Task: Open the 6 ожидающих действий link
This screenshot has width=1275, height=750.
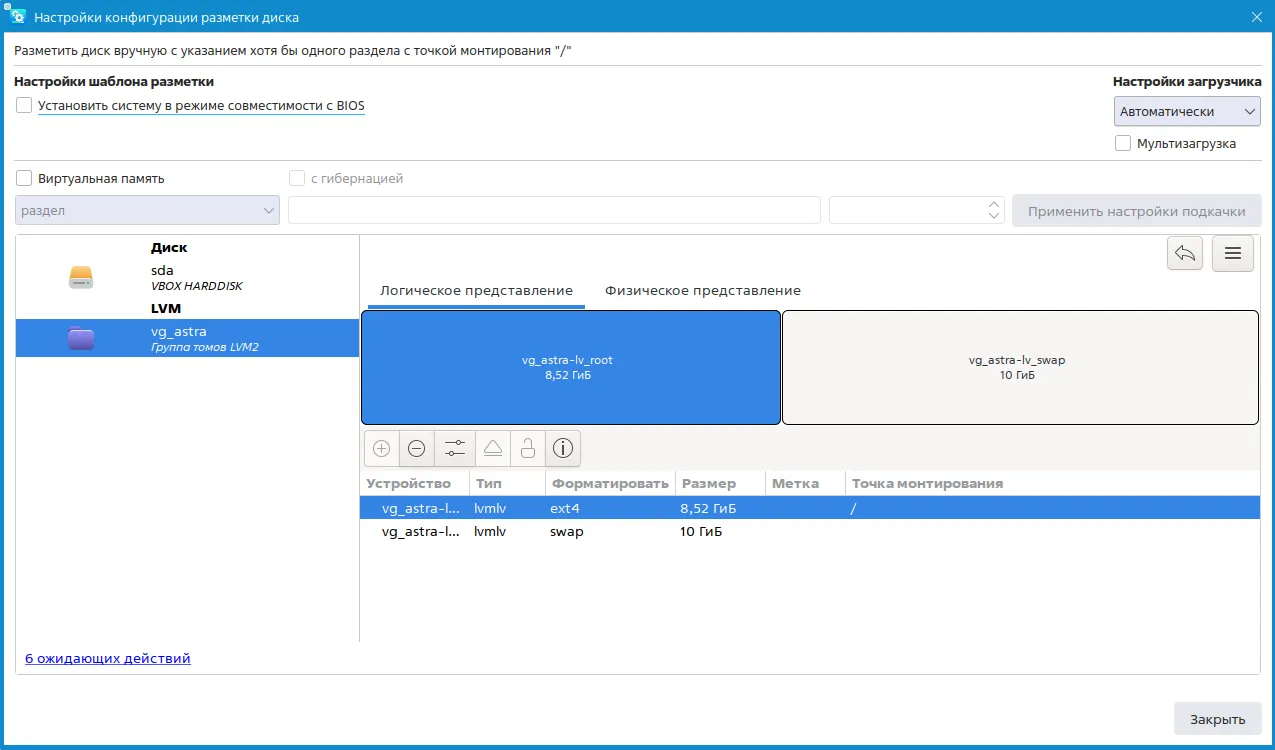Action: 108,658
